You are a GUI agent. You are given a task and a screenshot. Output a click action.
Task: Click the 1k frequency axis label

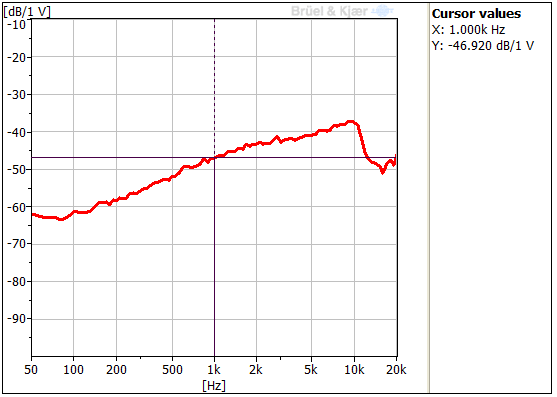[x=214, y=370]
